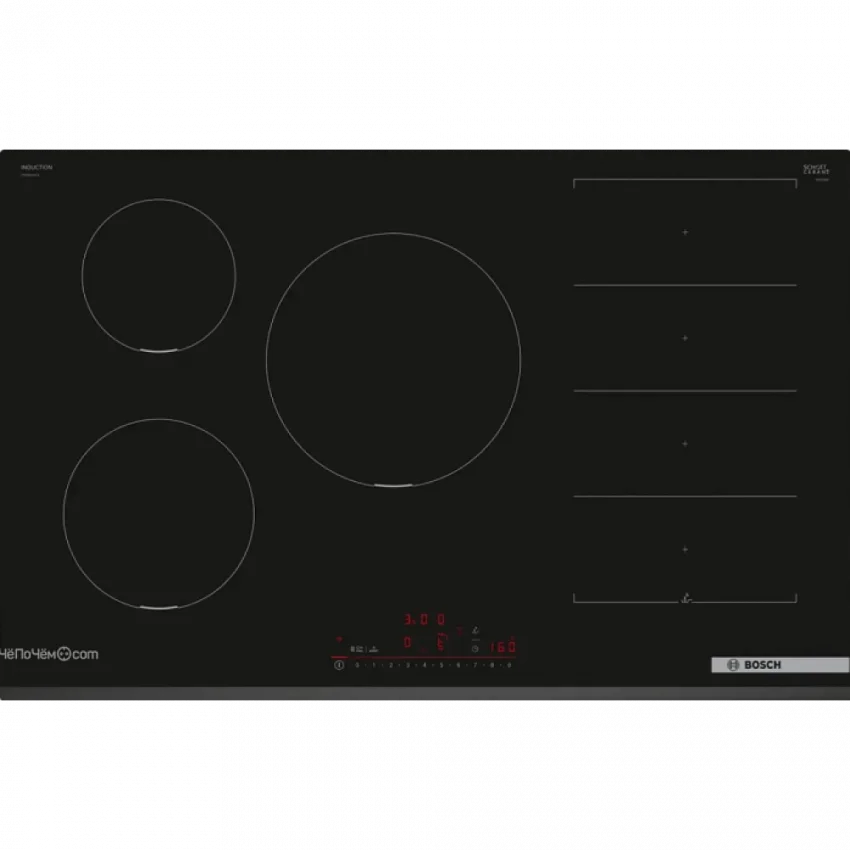This screenshot has height=850, width=850.
Task: Tap the main power on/off symbol
Action: (339, 665)
